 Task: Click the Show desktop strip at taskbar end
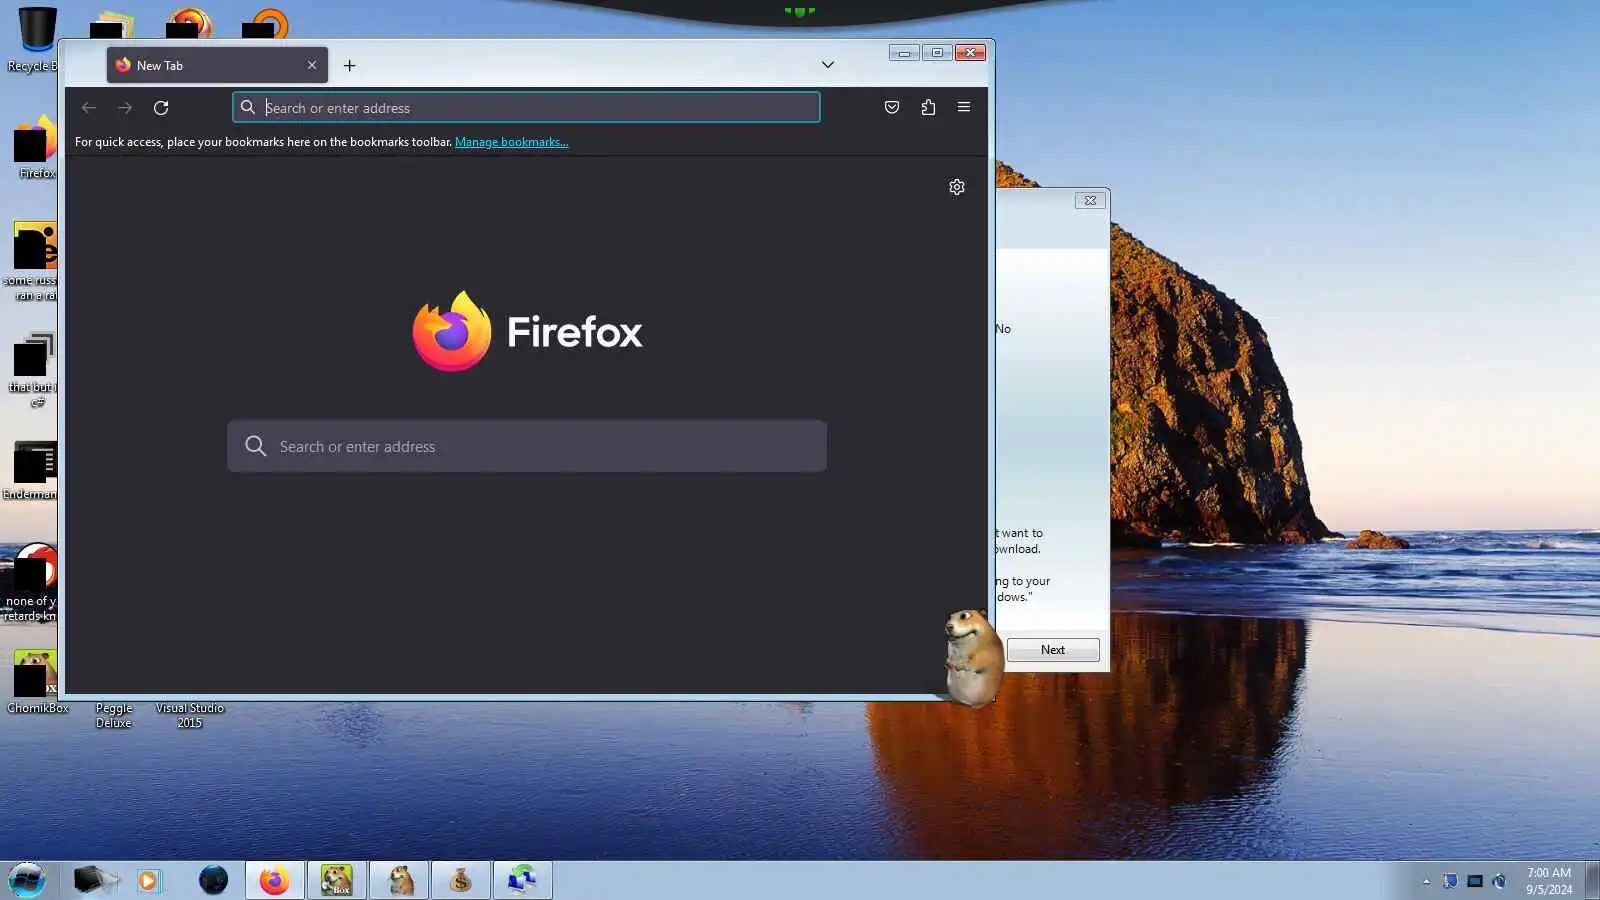(x=1592, y=880)
